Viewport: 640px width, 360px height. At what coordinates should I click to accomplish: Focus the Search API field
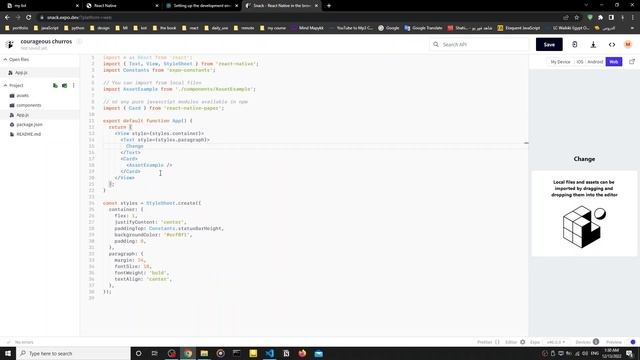pos(479,44)
